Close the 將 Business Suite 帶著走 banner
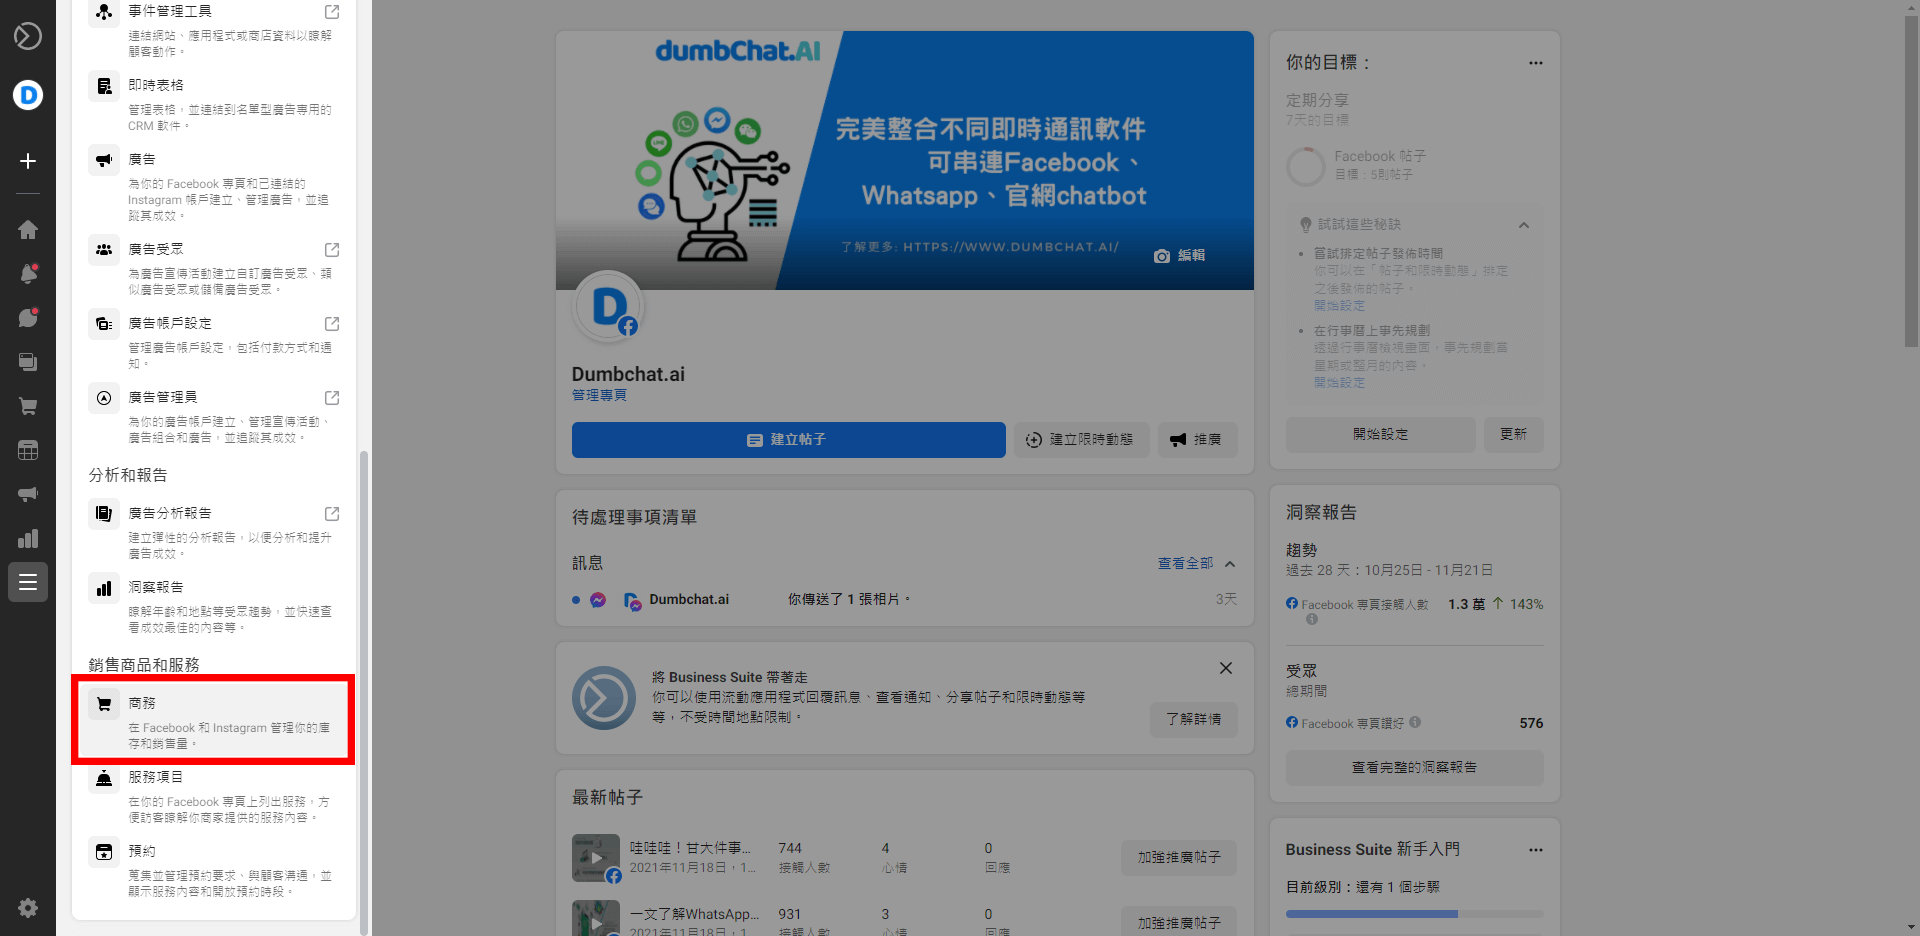The height and width of the screenshot is (936, 1920). pyautogui.click(x=1225, y=668)
